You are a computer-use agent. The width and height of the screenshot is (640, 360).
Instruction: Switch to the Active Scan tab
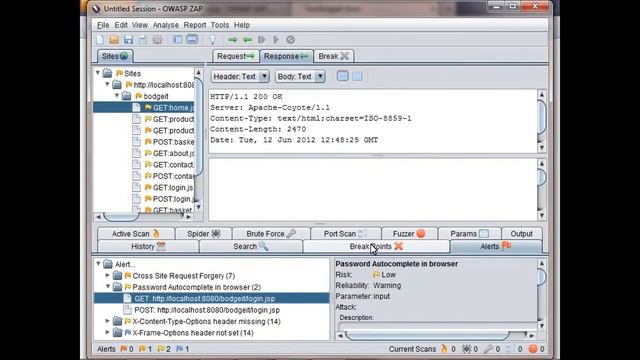coord(136,234)
